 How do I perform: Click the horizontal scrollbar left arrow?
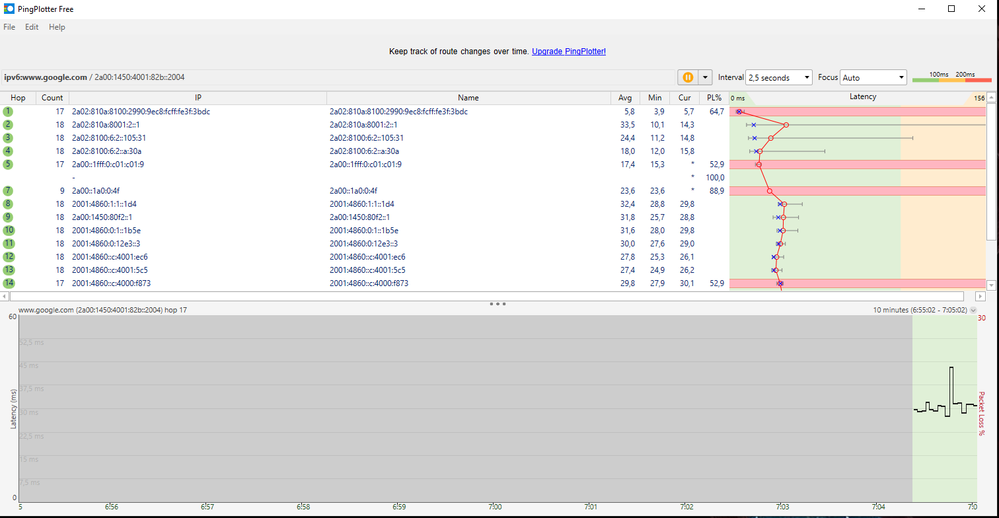click(x=4, y=296)
